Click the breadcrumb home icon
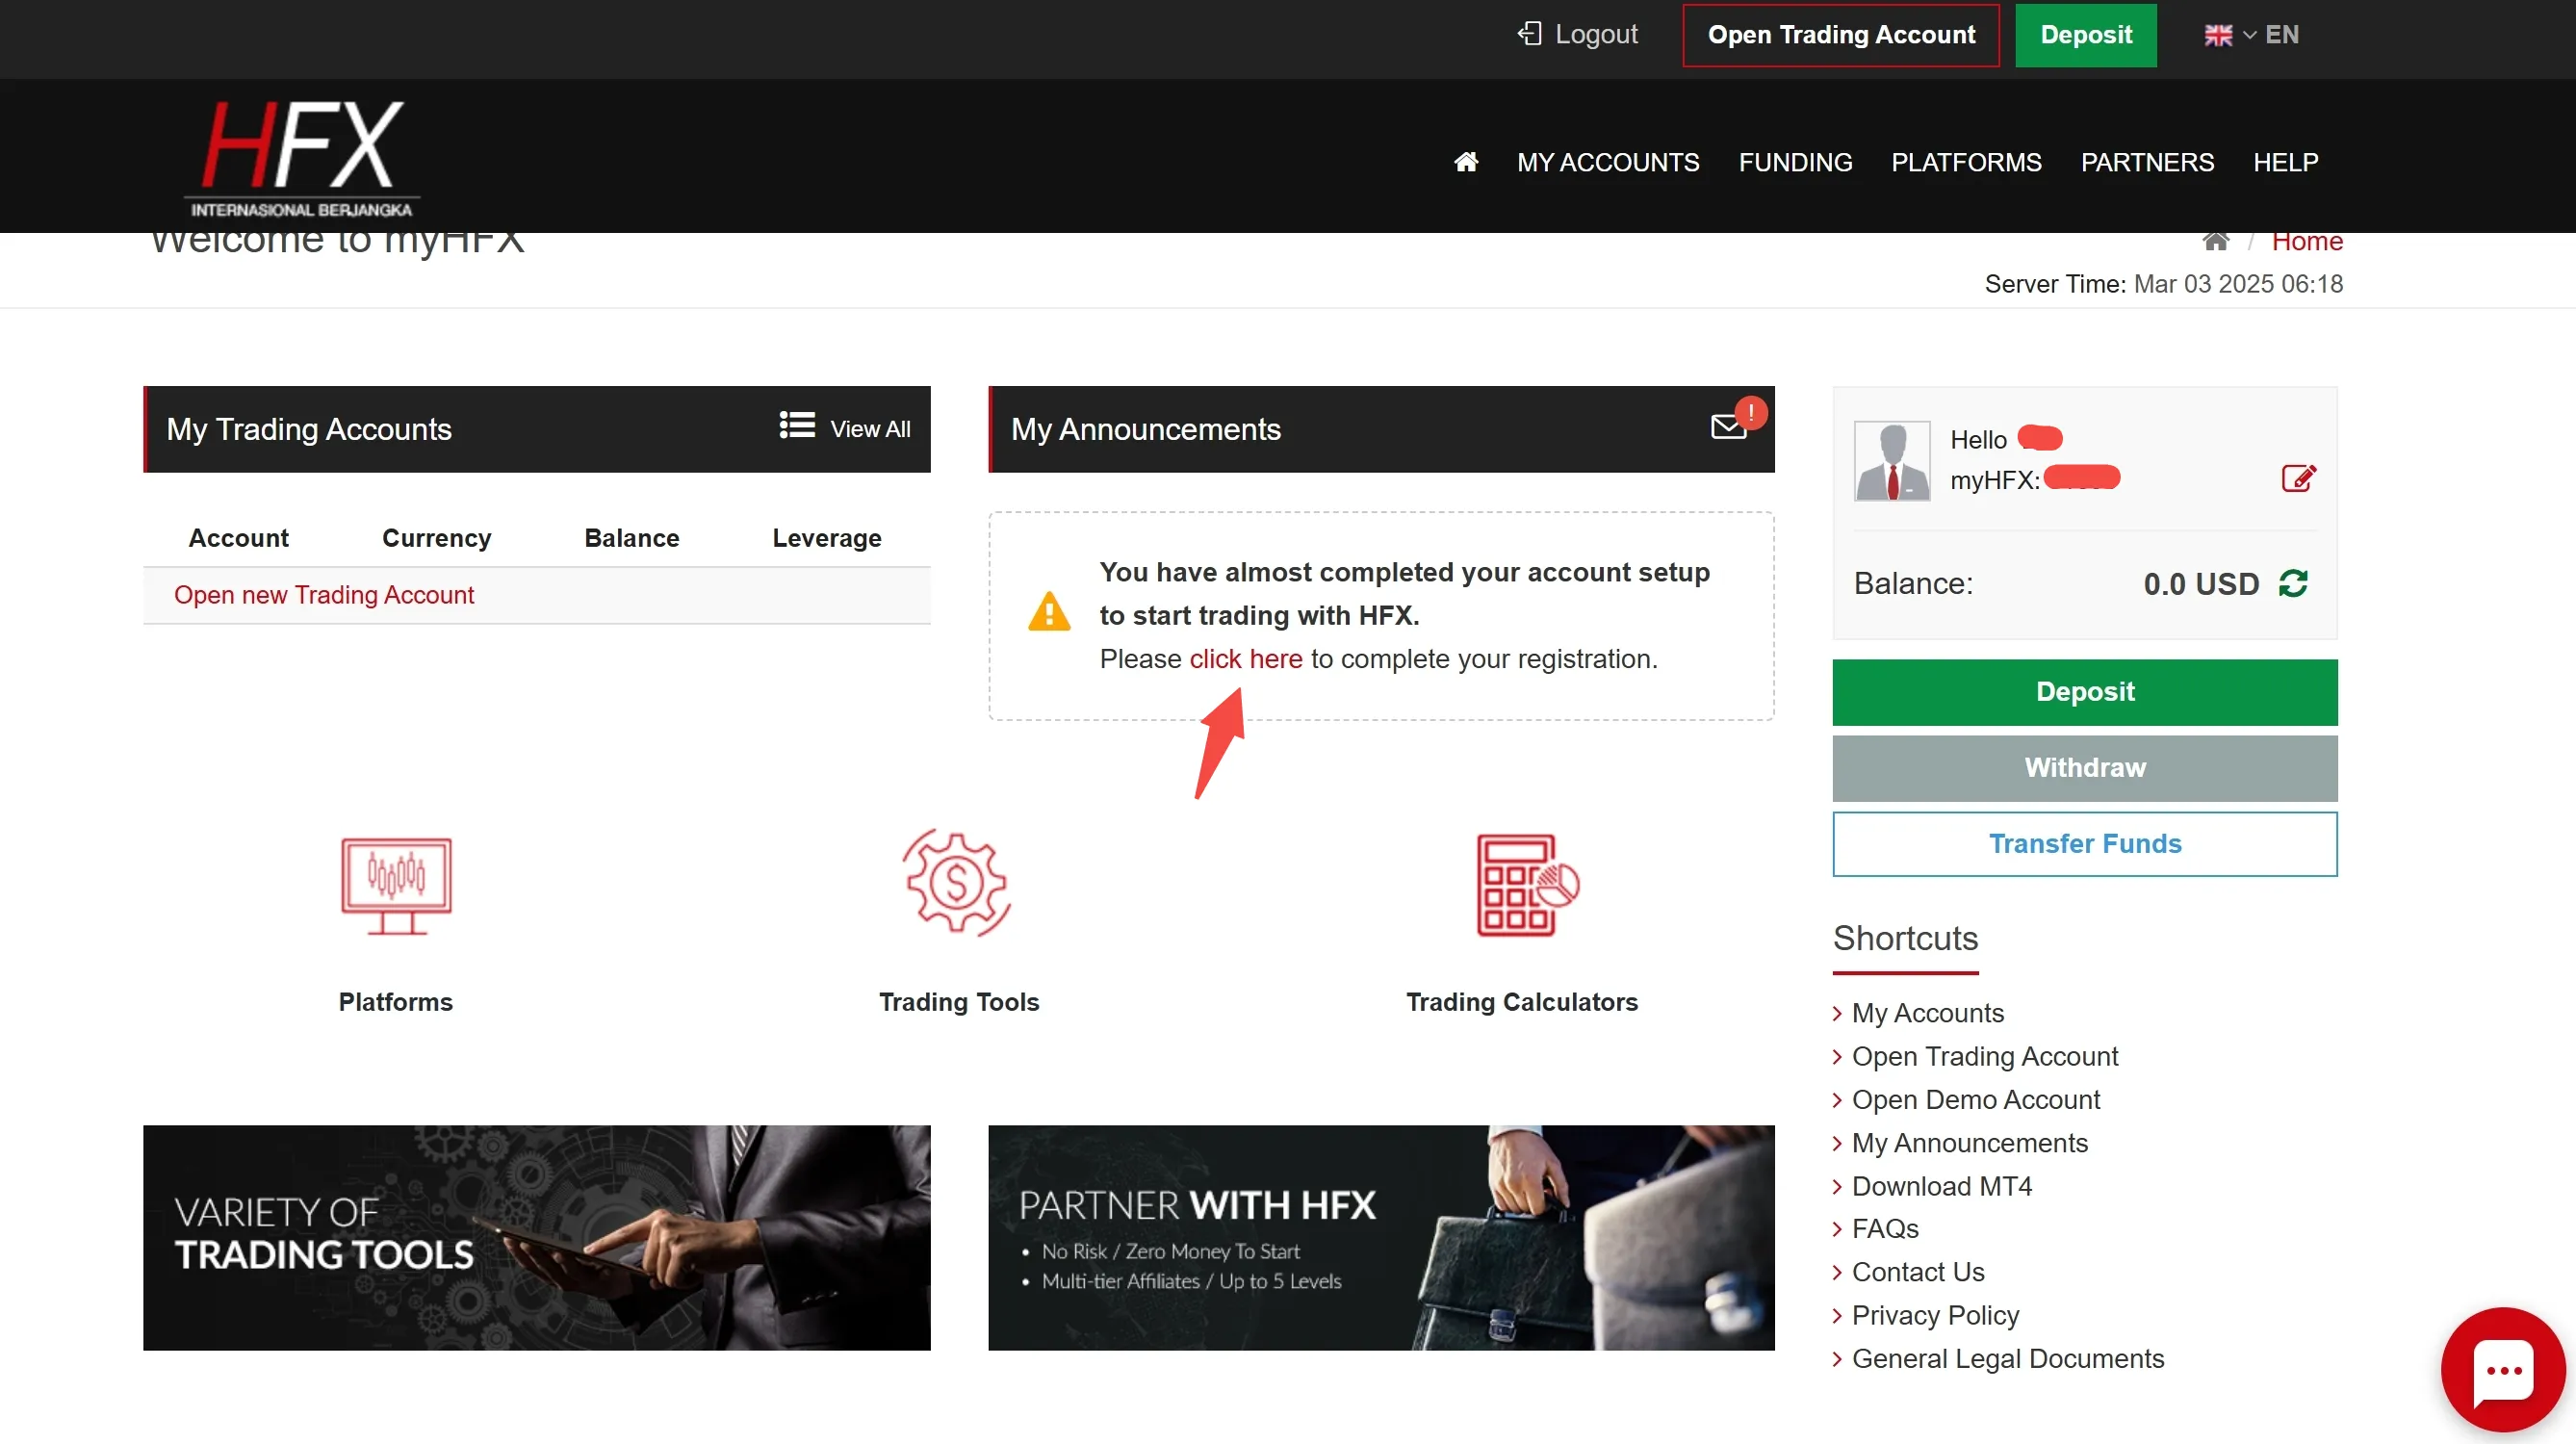Image resolution: width=2576 pixels, height=1444 pixels. pos(2215,242)
